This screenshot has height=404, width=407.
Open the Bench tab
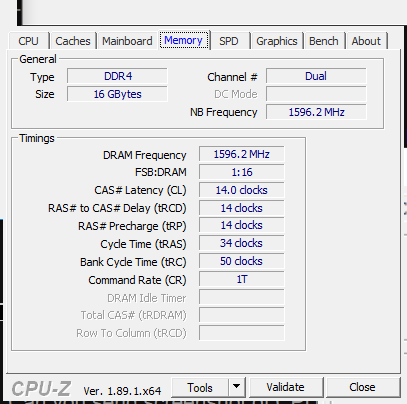click(324, 41)
